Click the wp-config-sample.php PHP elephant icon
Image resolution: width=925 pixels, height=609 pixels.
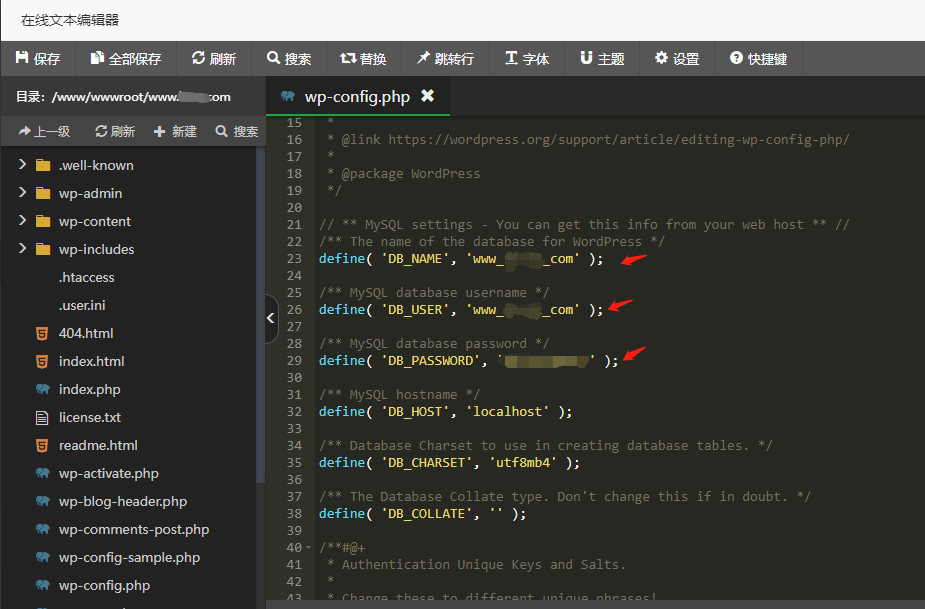[42, 557]
